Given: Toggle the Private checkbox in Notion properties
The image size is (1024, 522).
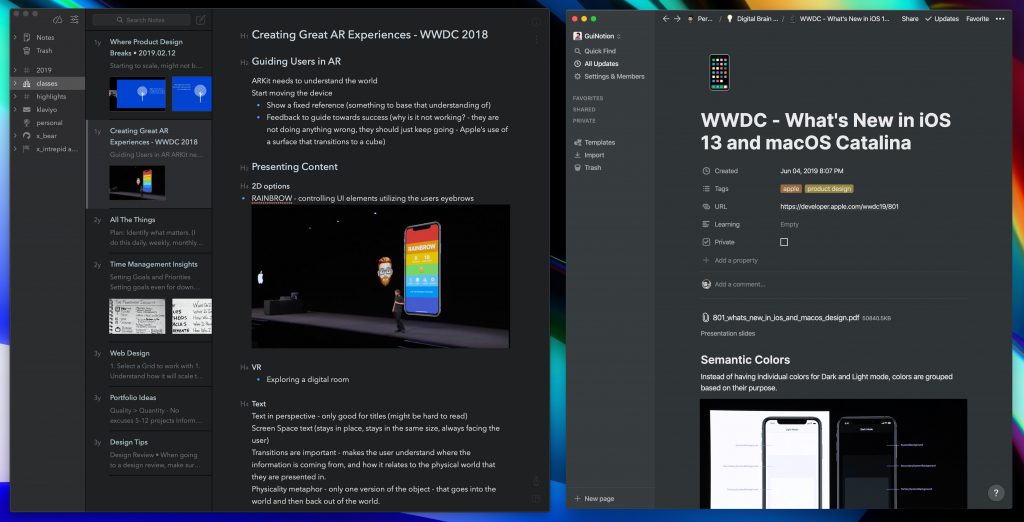Looking at the screenshot, I should tap(784, 242).
